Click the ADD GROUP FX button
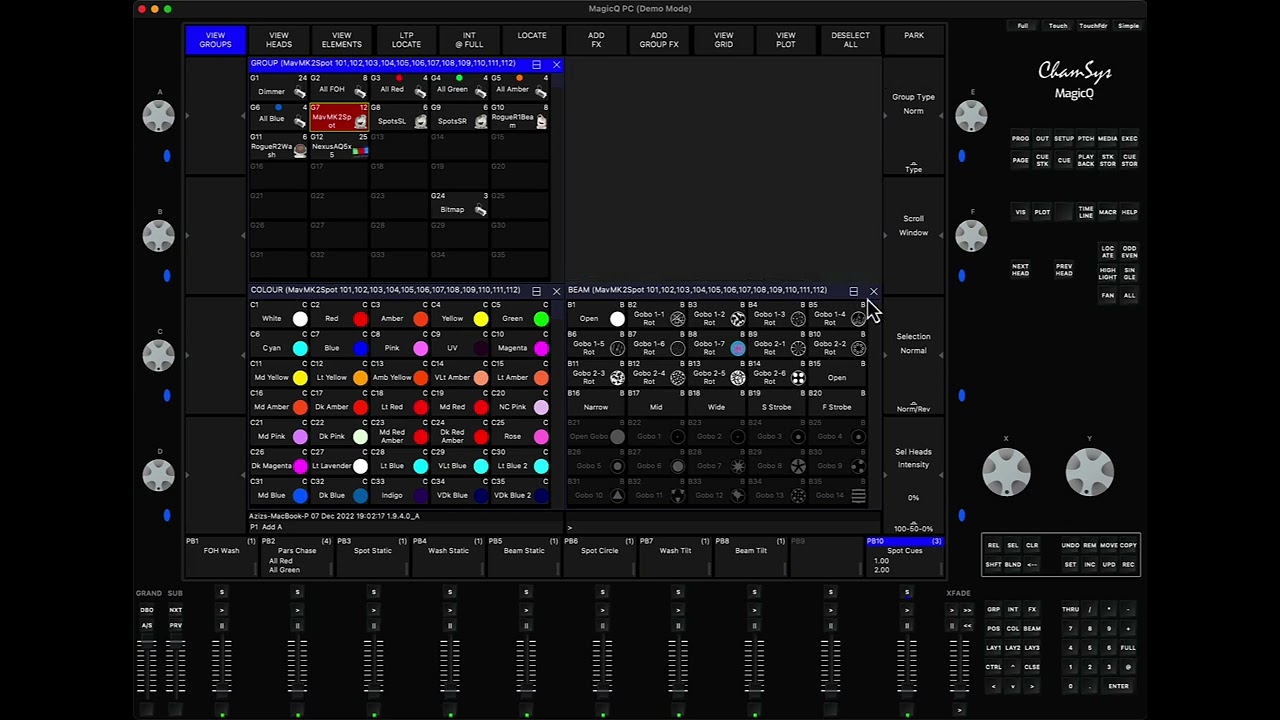 tap(659, 39)
